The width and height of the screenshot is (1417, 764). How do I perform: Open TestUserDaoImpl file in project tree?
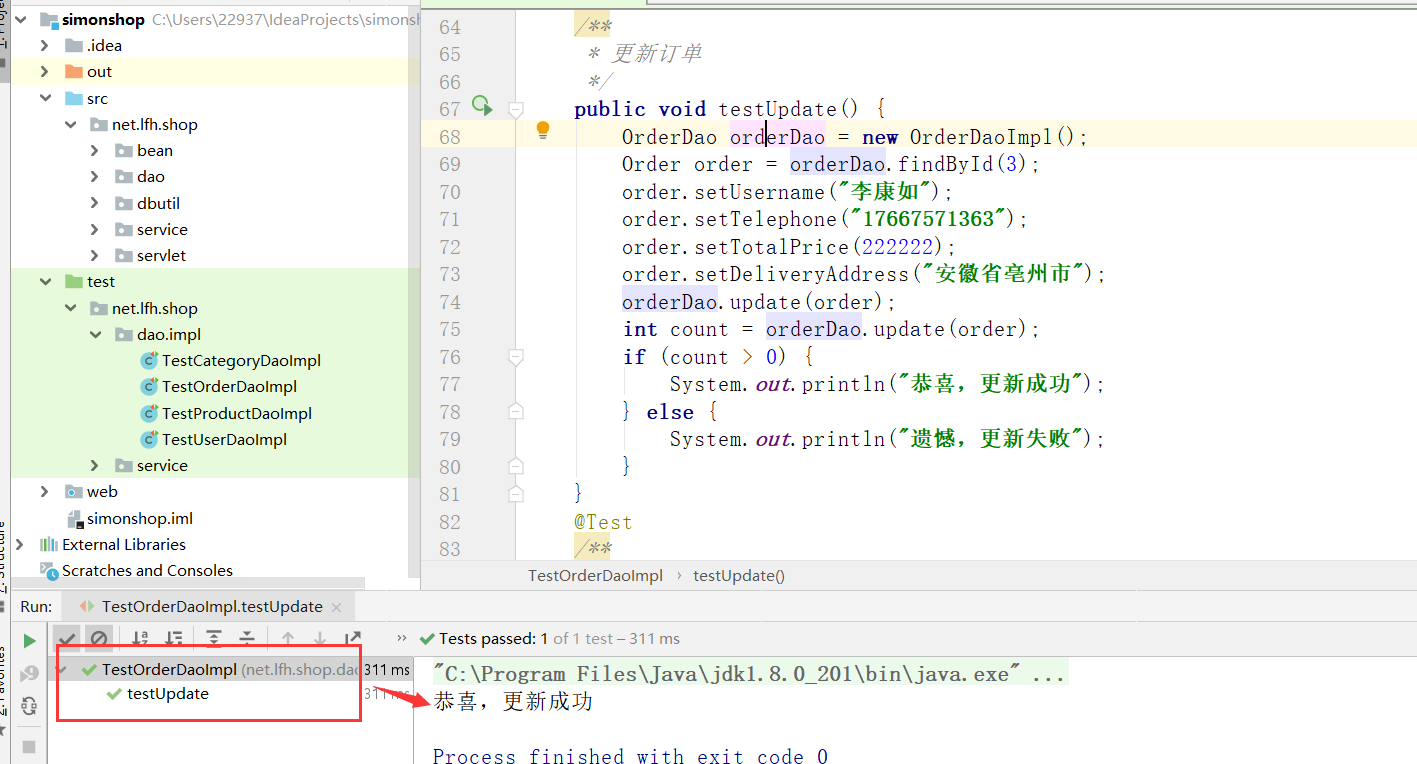[x=224, y=439]
